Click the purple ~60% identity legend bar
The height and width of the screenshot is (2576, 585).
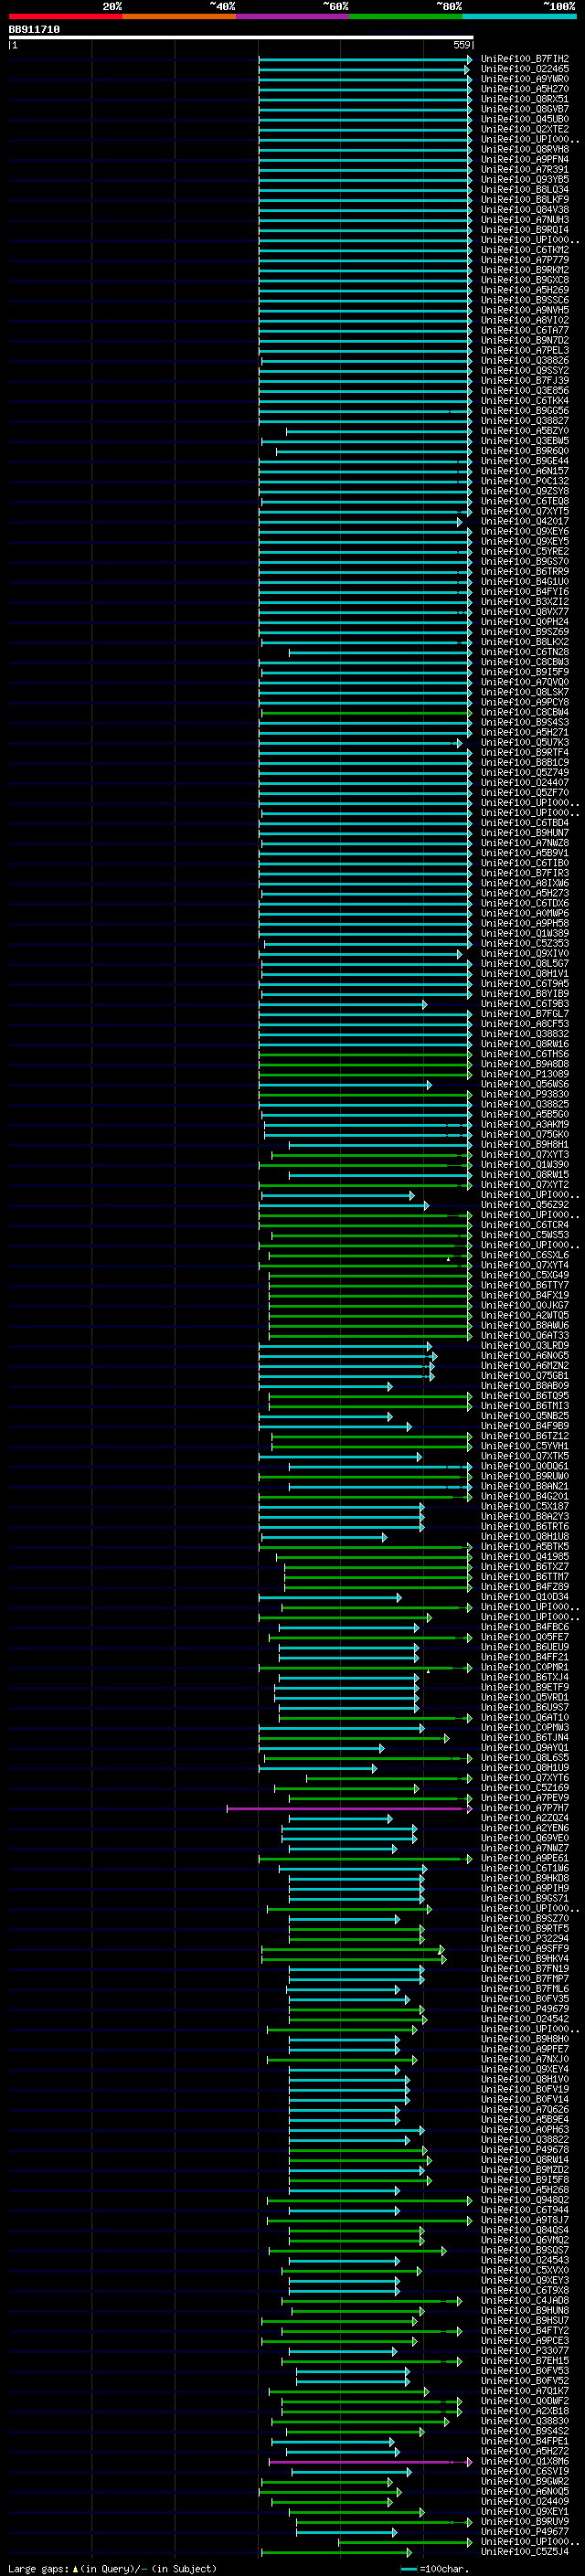pyautogui.click(x=293, y=16)
